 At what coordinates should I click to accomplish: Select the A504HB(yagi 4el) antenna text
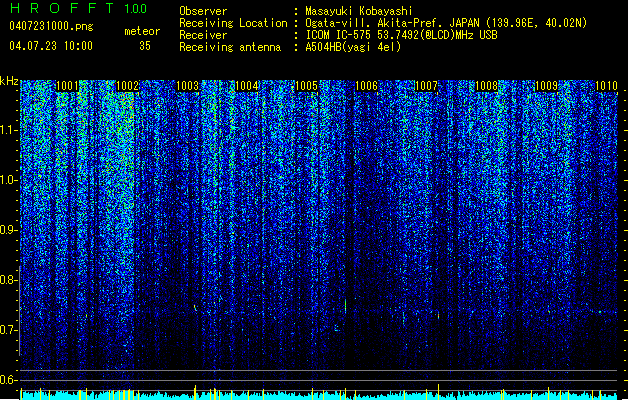tap(353, 47)
